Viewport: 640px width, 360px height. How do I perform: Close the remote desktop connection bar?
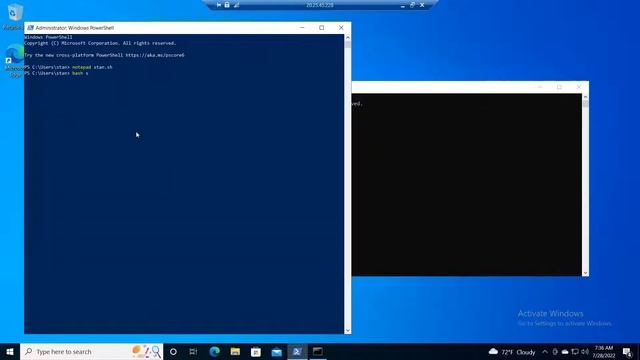[422, 5]
